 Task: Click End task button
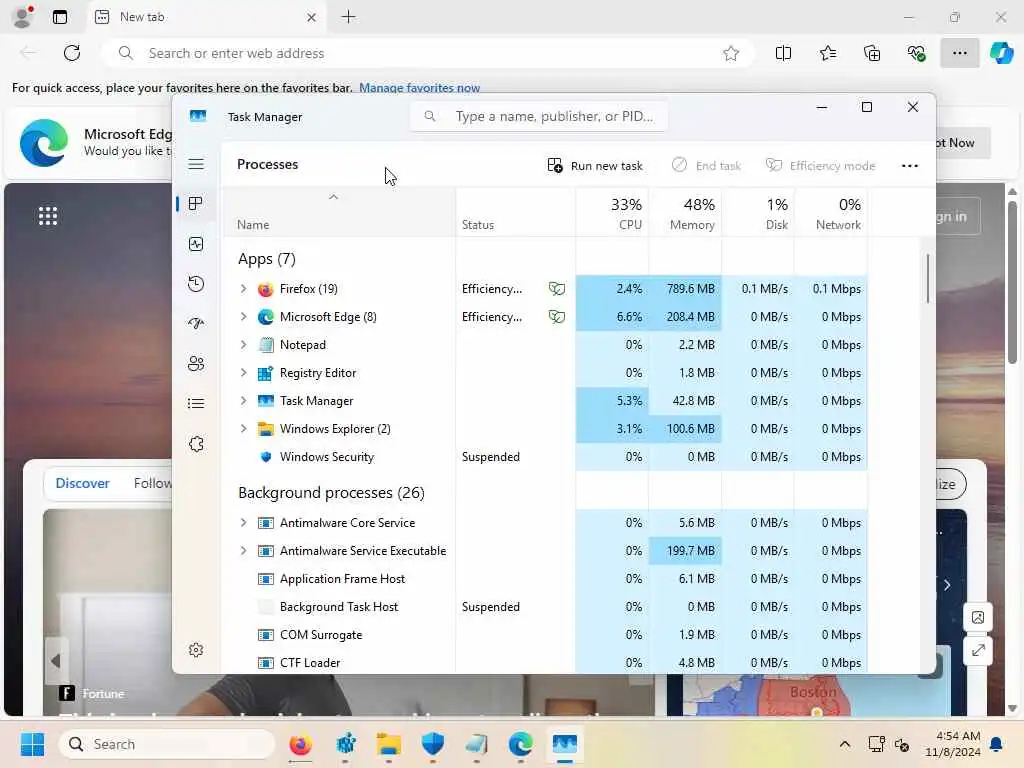(707, 166)
